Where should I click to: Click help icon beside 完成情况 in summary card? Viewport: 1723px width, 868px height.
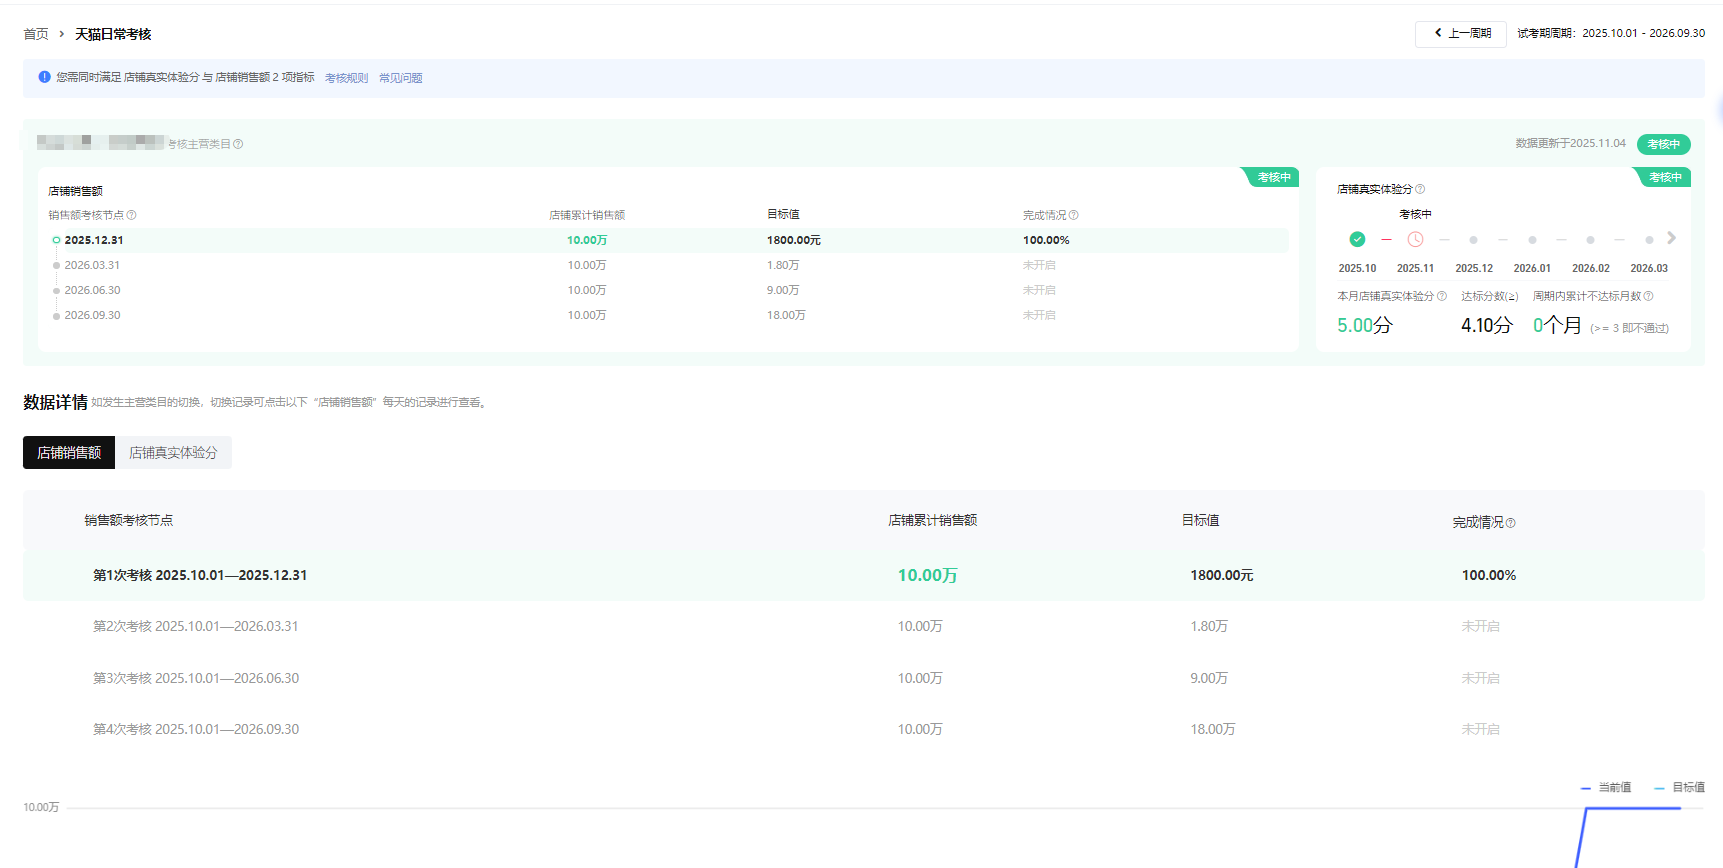pyautogui.click(x=1074, y=215)
